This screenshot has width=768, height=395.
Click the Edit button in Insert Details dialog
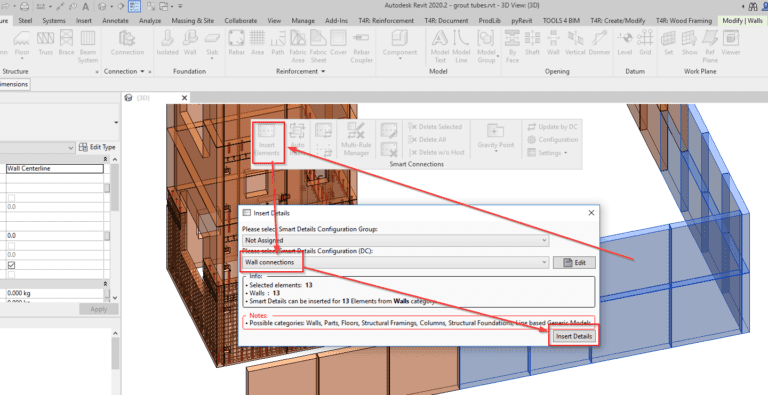(574, 263)
